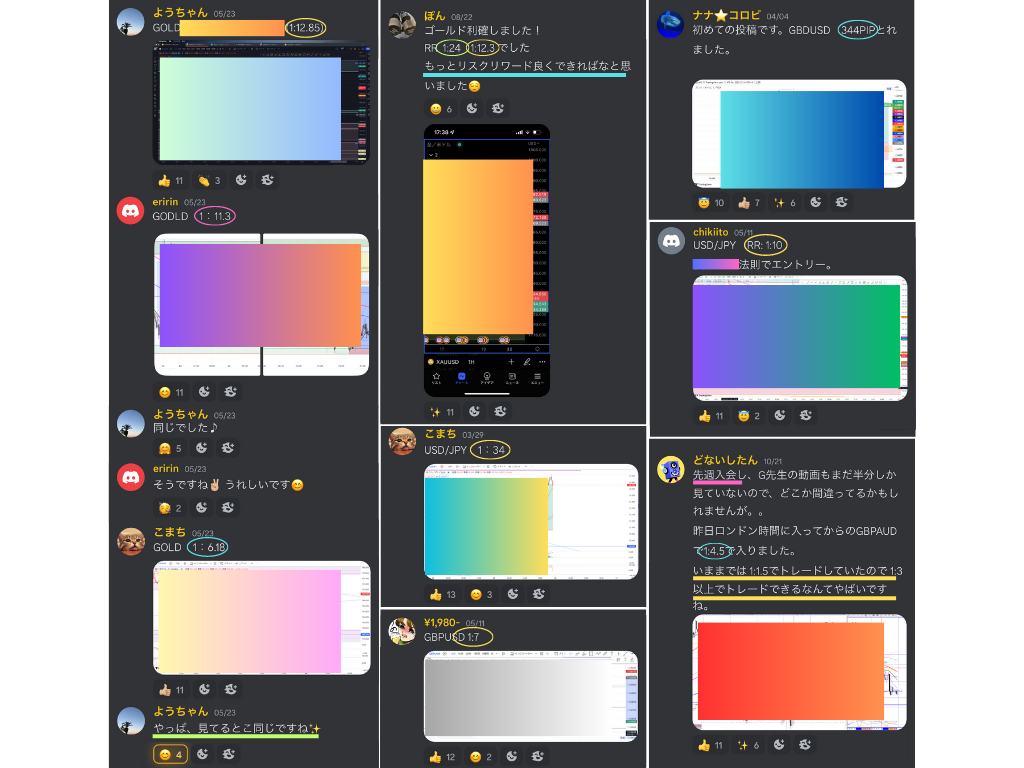
Task: Open the XAUUSD symbol selector
Action: click(x=447, y=361)
